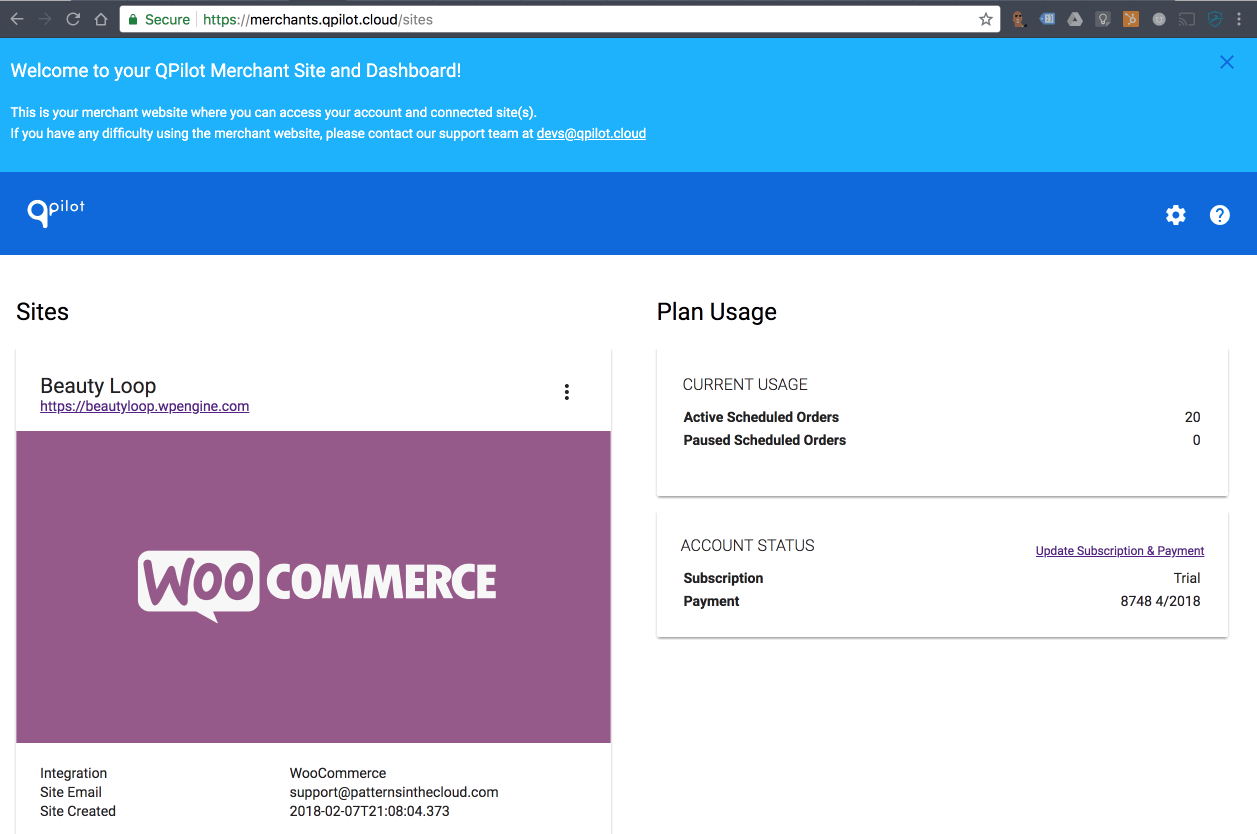The height and width of the screenshot is (834, 1257).
Task: Go back with the browser back arrow
Action: [x=17, y=19]
